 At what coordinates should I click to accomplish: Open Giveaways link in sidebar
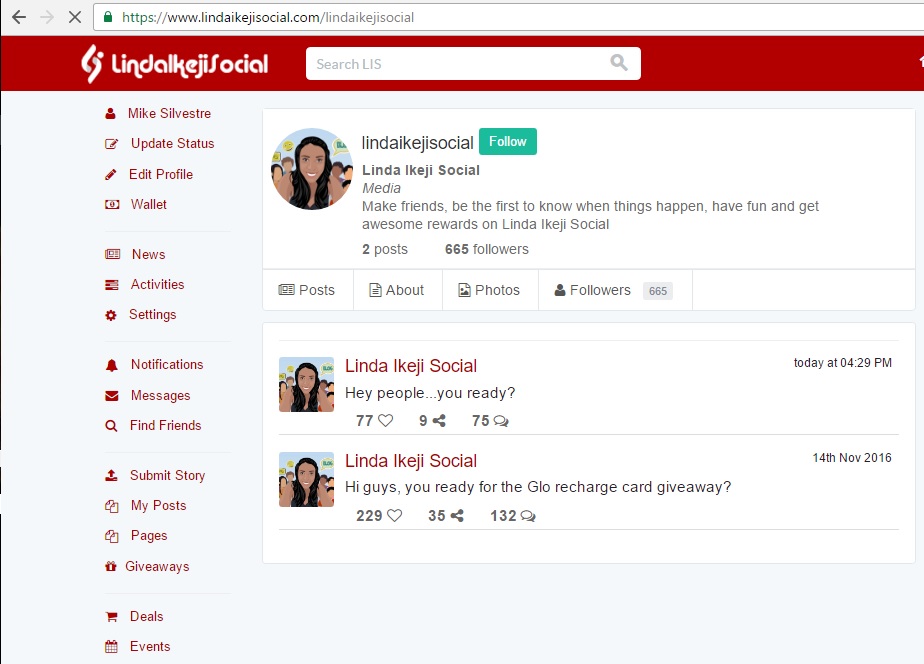[157, 566]
